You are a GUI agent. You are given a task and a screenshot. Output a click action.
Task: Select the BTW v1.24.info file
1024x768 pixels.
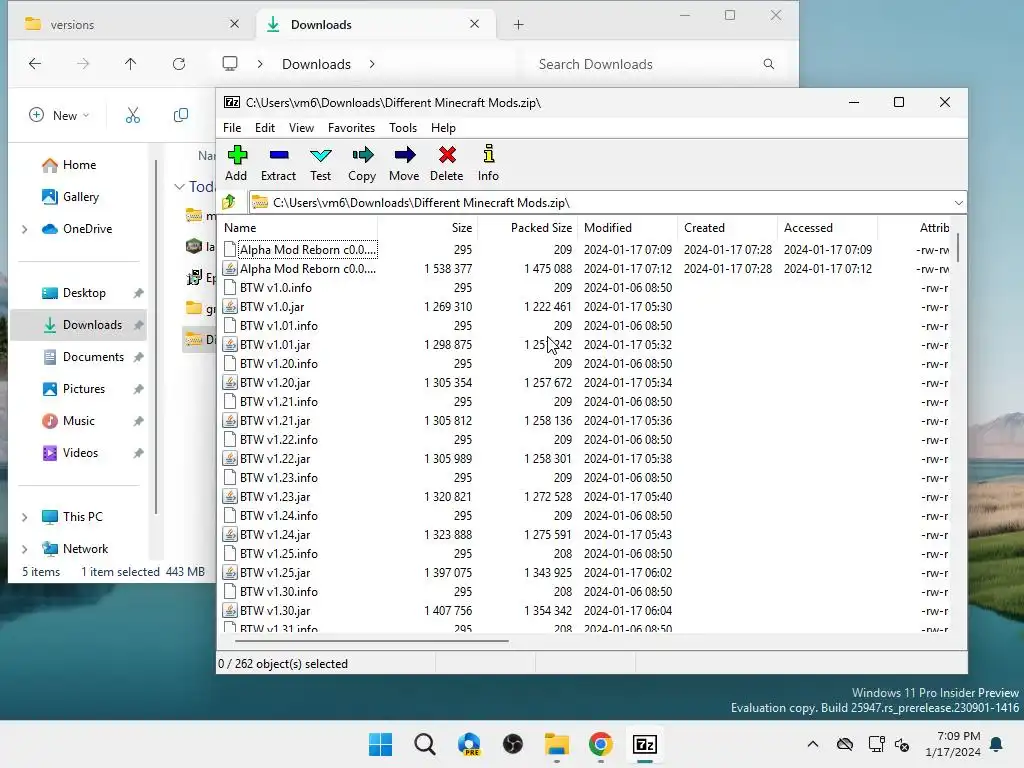pyautogui.click(x=279, y=516)
